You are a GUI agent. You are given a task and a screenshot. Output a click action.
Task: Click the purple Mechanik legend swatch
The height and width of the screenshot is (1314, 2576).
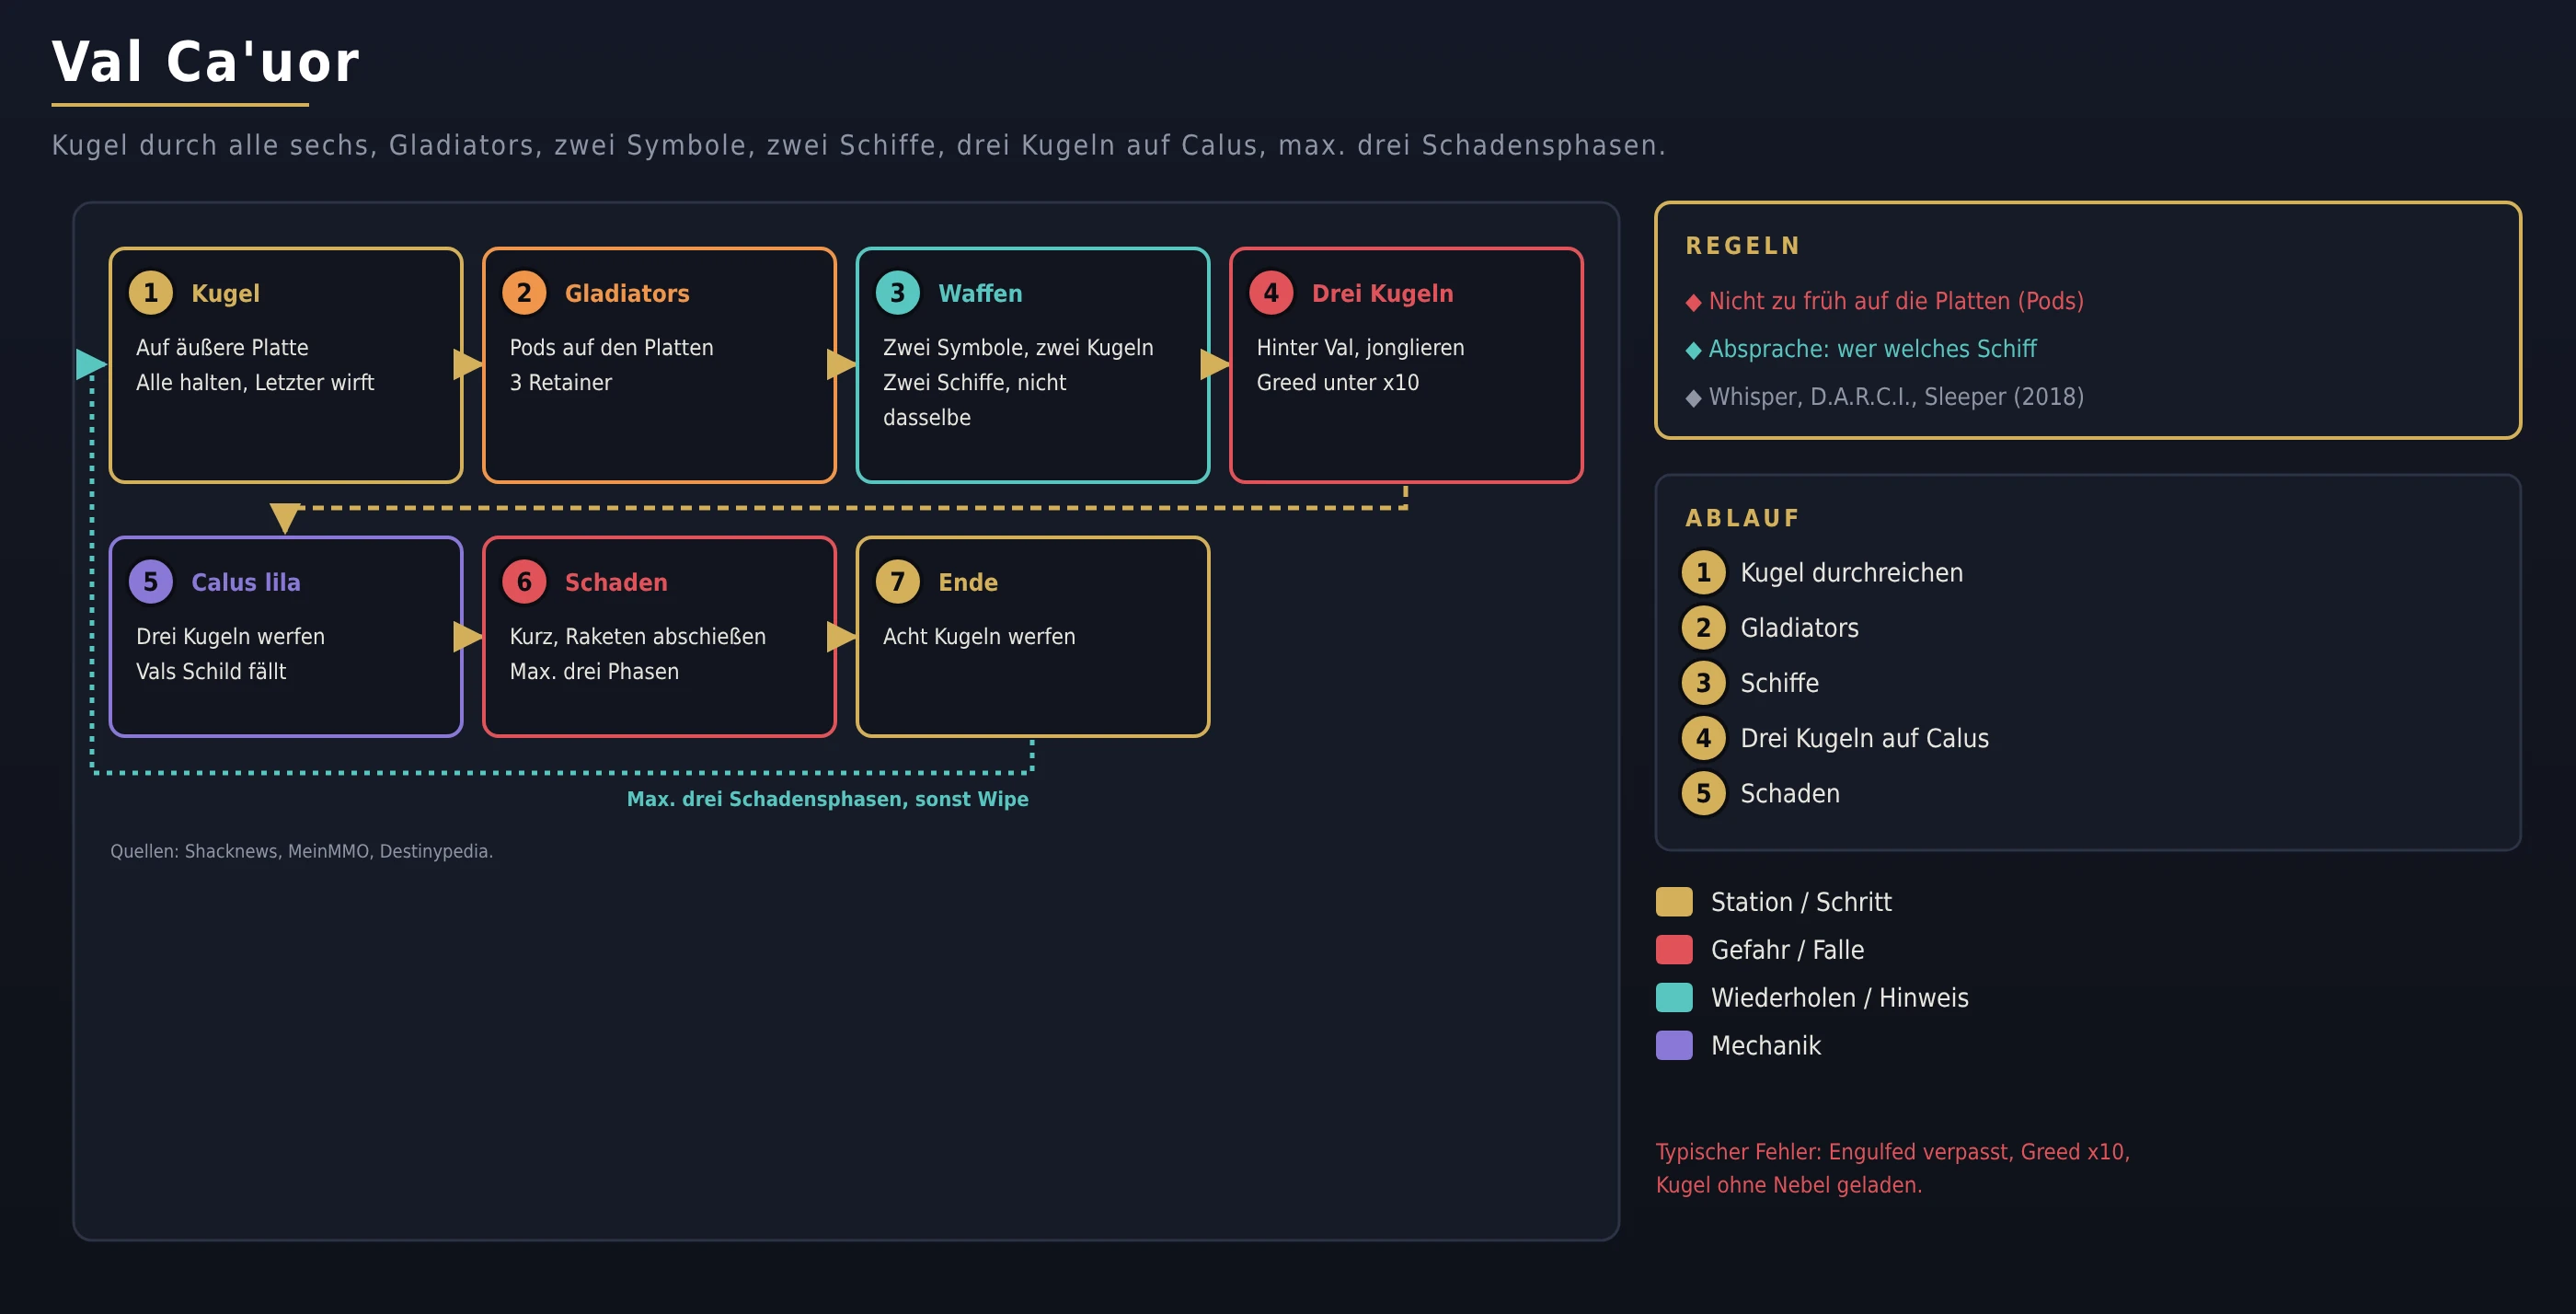point(1674,1046)
